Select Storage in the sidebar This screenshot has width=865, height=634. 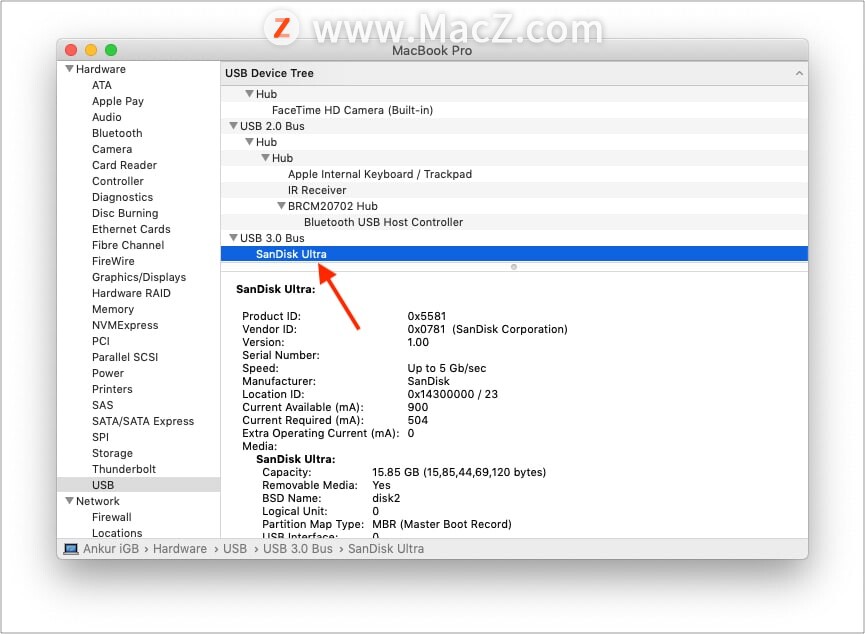click(113, 453)
